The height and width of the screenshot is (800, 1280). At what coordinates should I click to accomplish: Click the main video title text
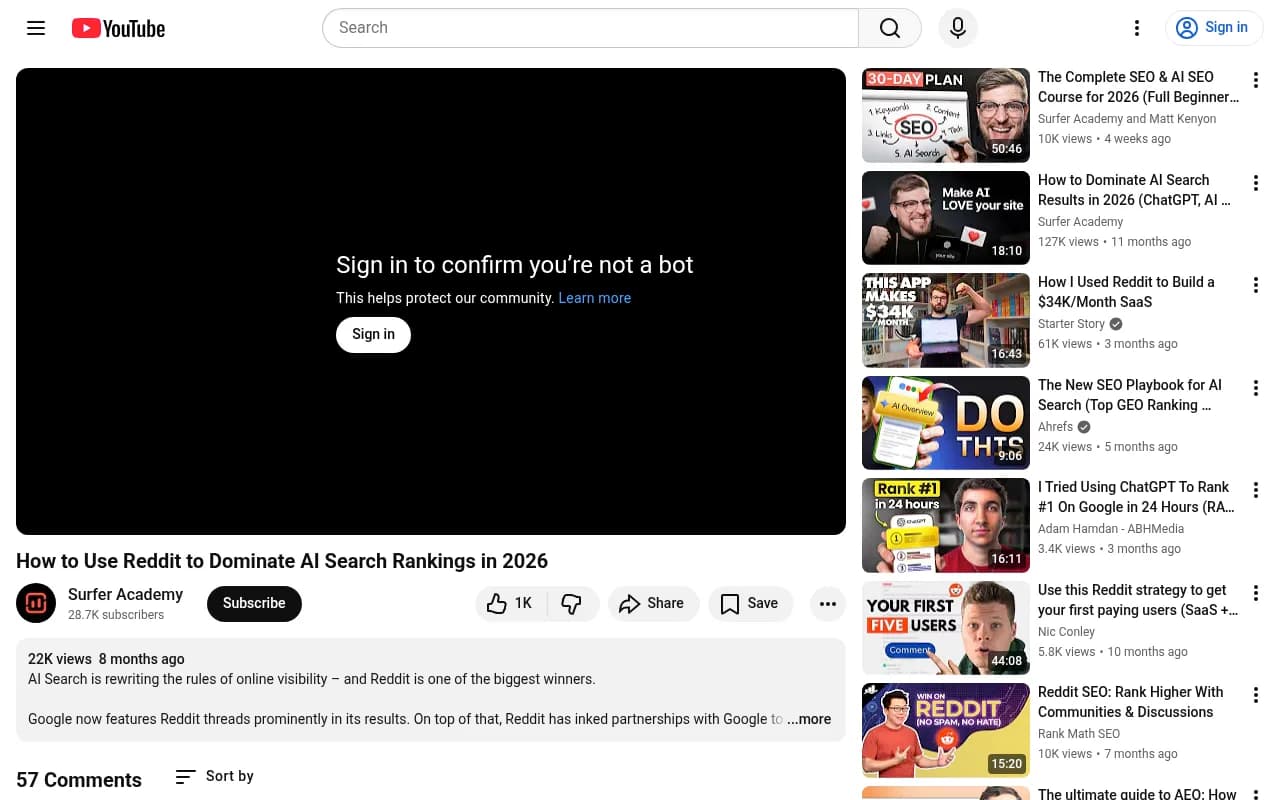[x=282, y=561]
